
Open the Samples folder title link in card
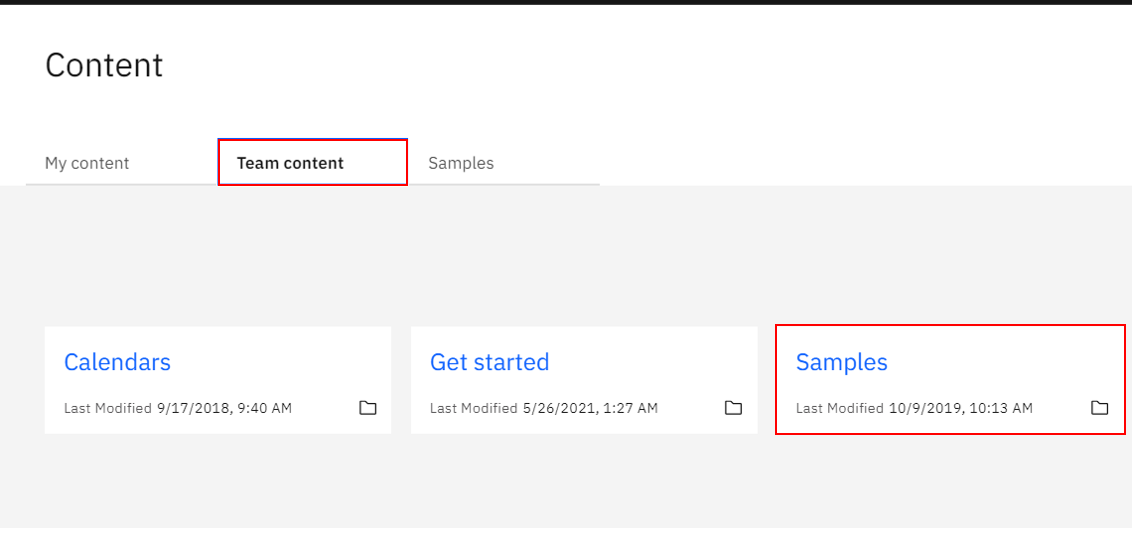click(841, 362)
